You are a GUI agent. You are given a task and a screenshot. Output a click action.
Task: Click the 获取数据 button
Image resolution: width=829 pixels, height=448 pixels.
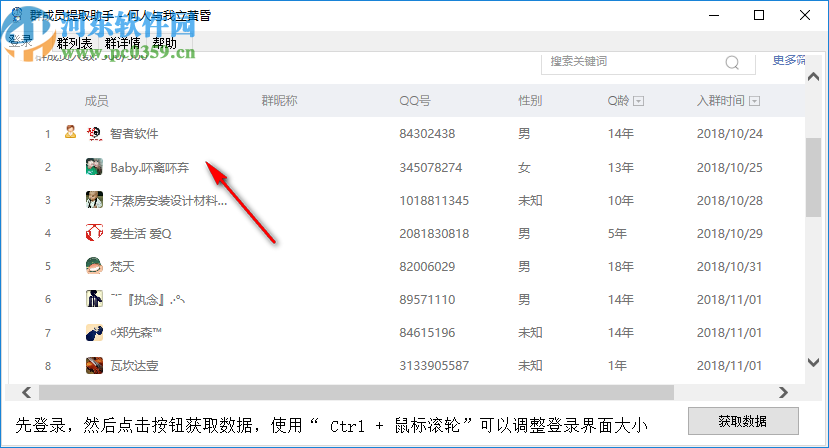coord(743,421)
